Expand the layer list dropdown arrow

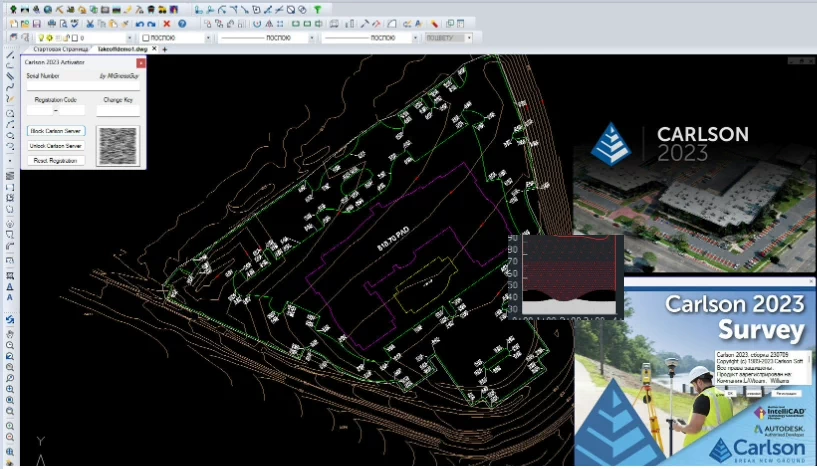click(129, 38)
